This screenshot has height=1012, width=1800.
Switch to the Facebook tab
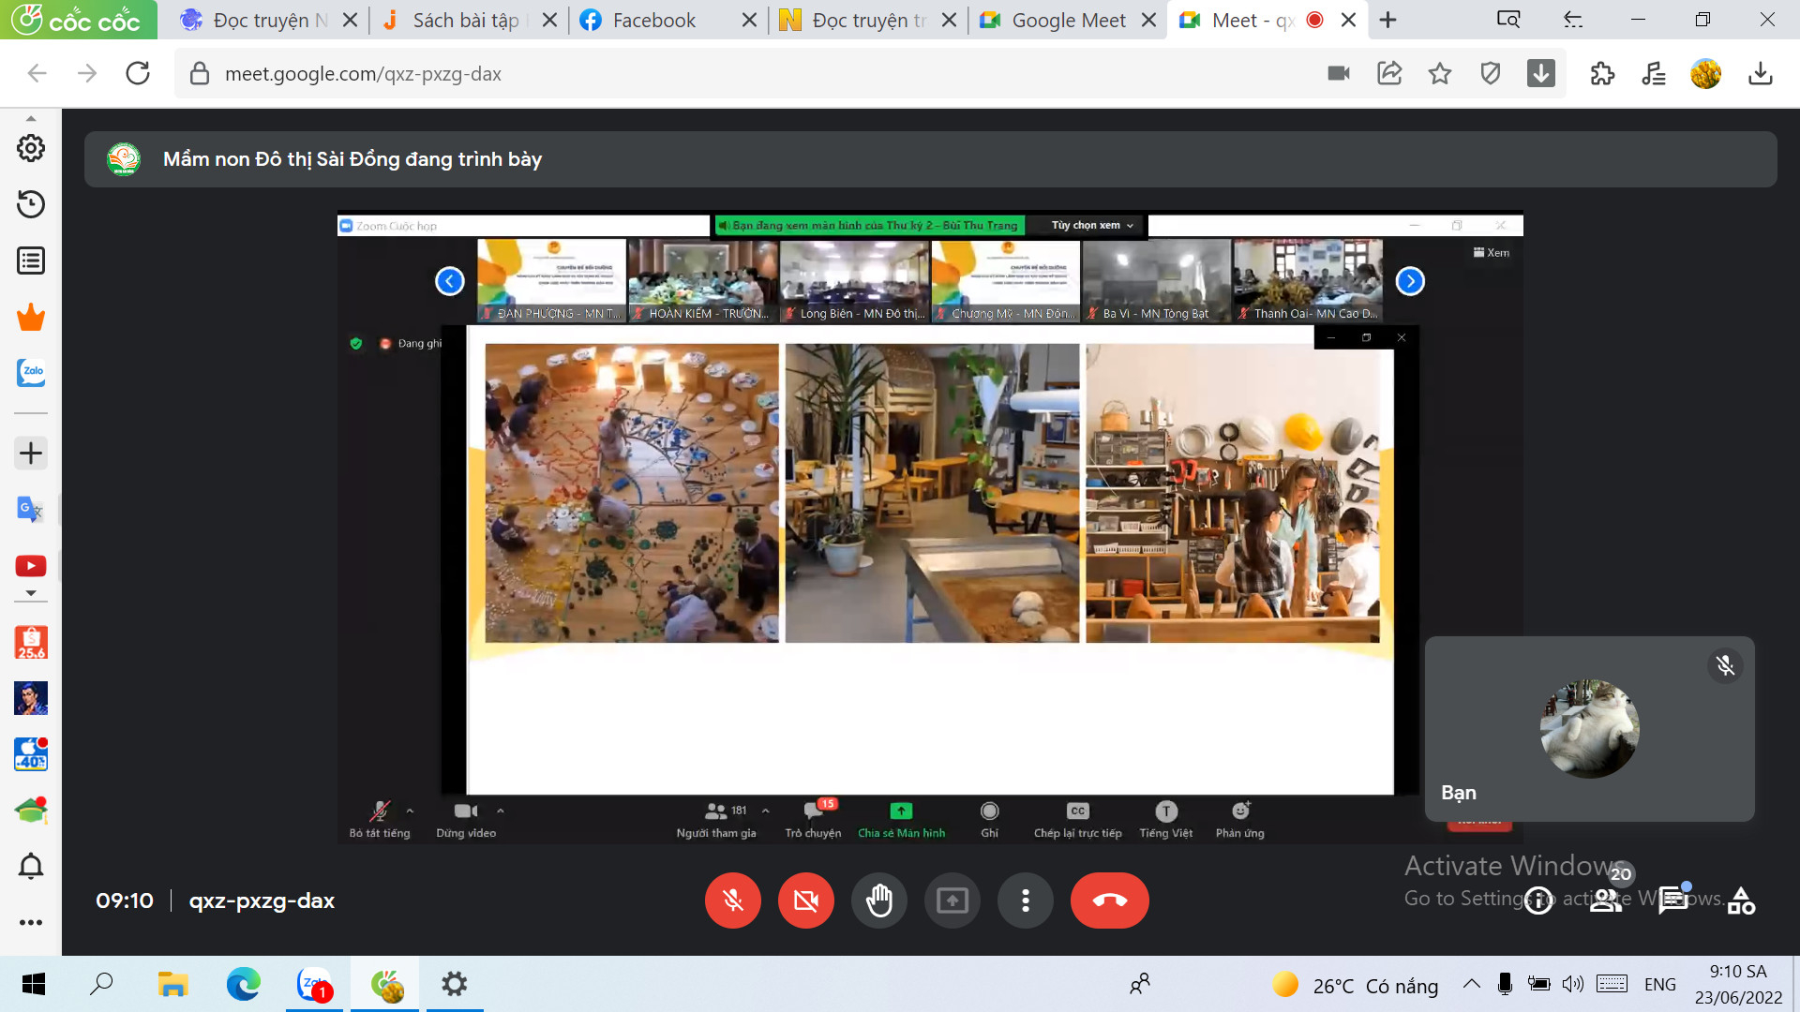tap(654, 20)
